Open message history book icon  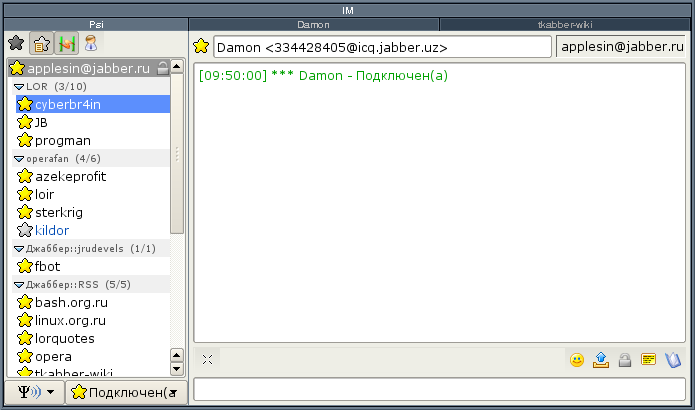(673, 360)
